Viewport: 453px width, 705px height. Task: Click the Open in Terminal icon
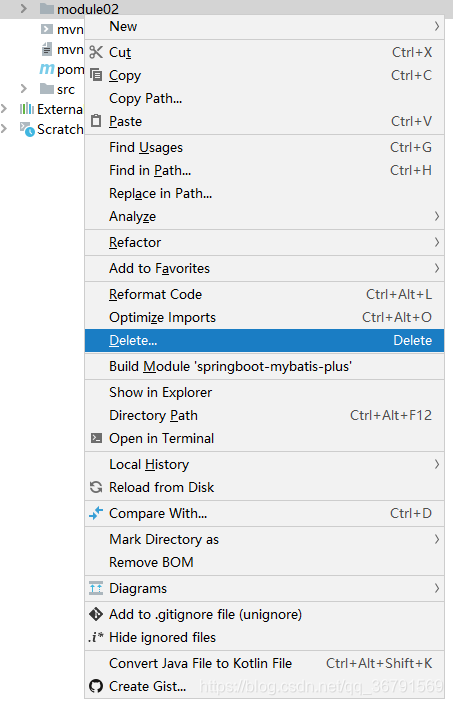[96, 438]
